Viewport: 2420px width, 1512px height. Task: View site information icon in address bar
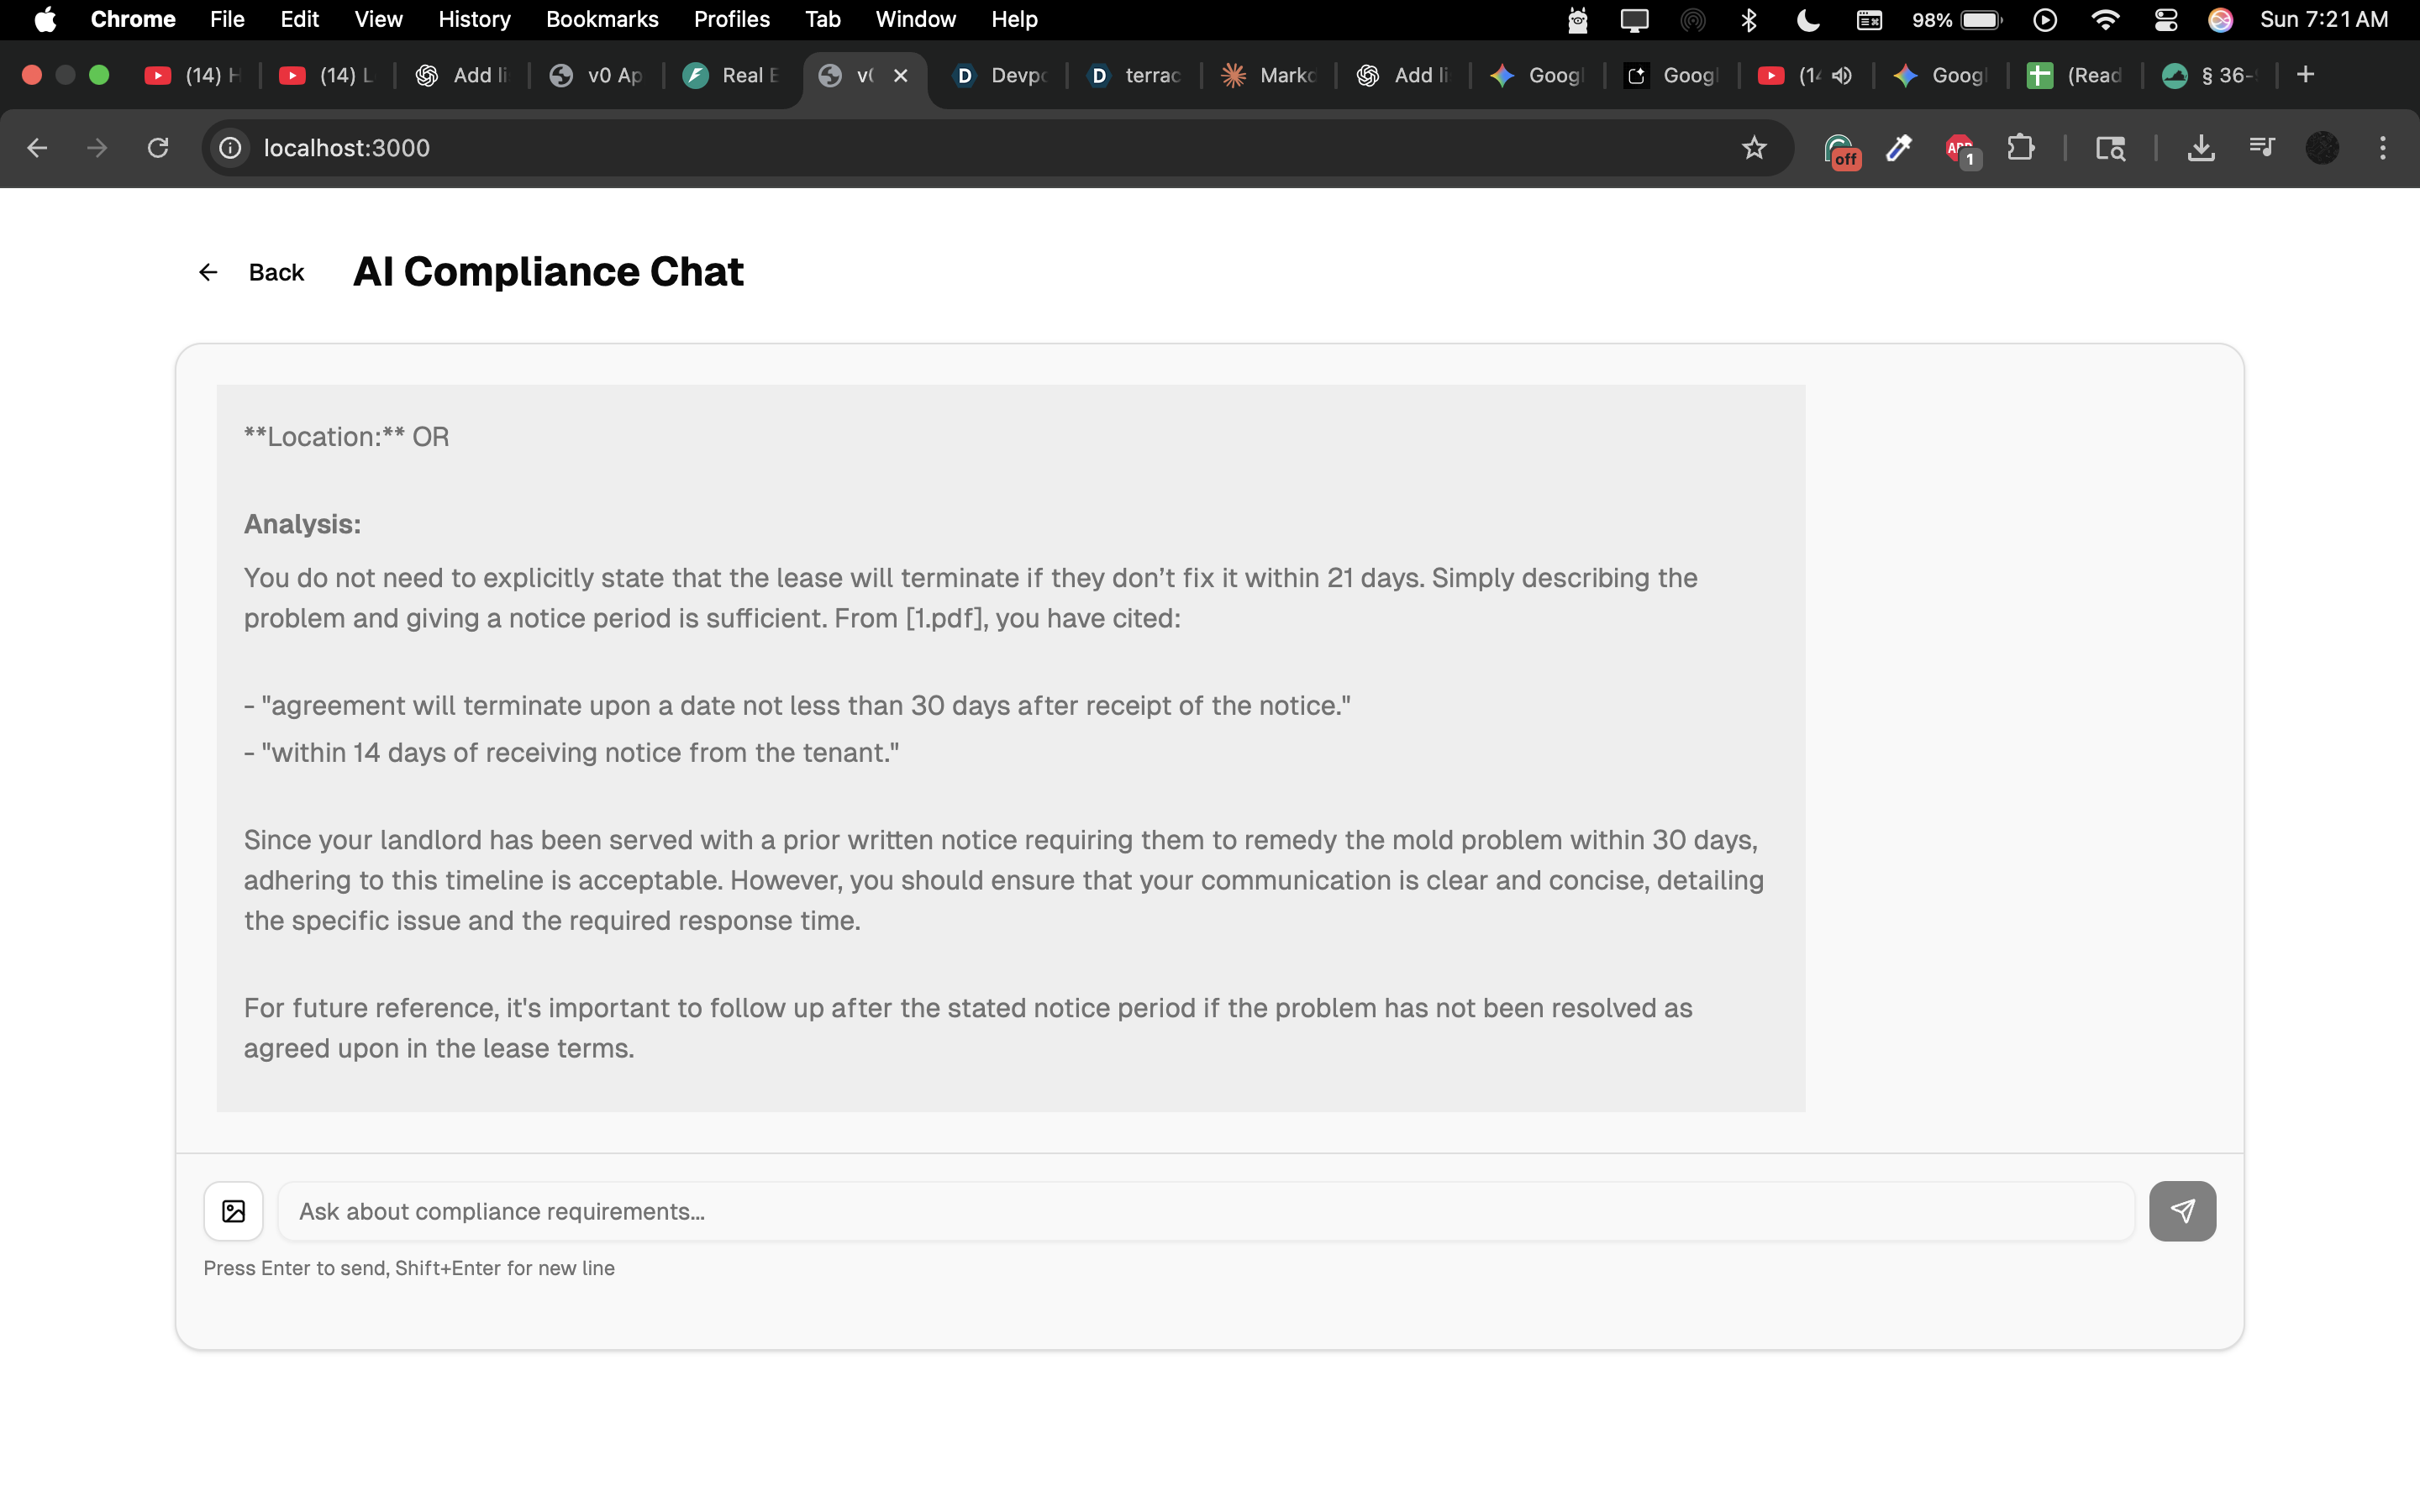(x=231, y=148)
